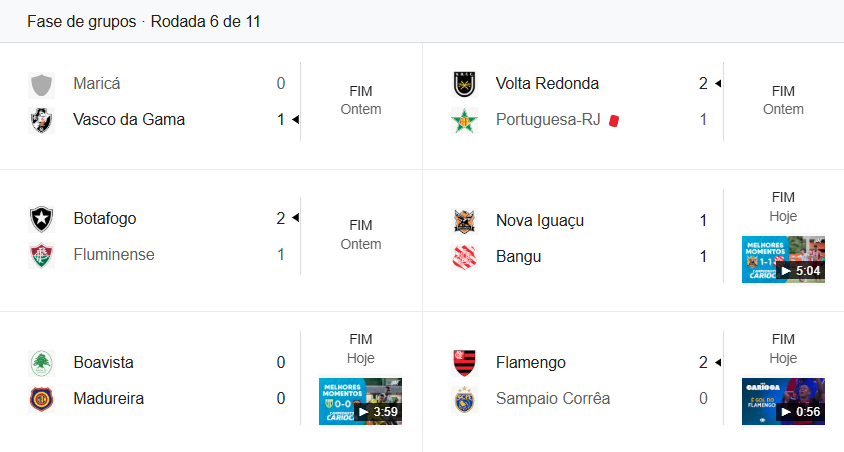This screenshot has width=844, height=452.
Task: Open Vasco da Gama team link
Action: [x=129, y=120]
